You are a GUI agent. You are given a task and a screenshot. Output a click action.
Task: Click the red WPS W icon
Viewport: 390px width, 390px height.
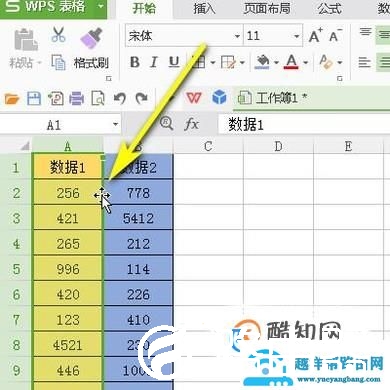click(x=194, y=98)
